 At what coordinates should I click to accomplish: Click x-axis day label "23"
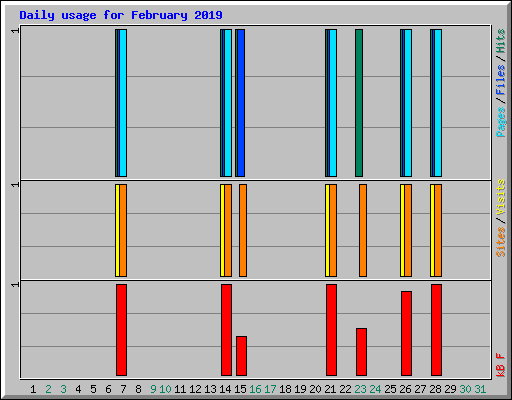(x=360, y=389)
